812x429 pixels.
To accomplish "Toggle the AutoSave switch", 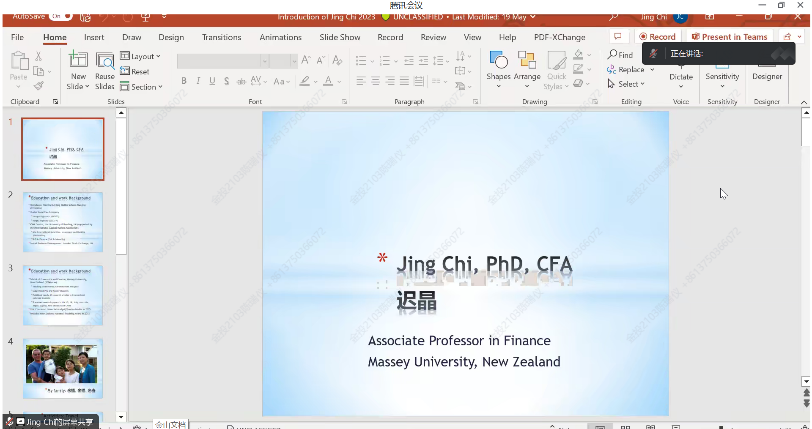I will point(60,17).
